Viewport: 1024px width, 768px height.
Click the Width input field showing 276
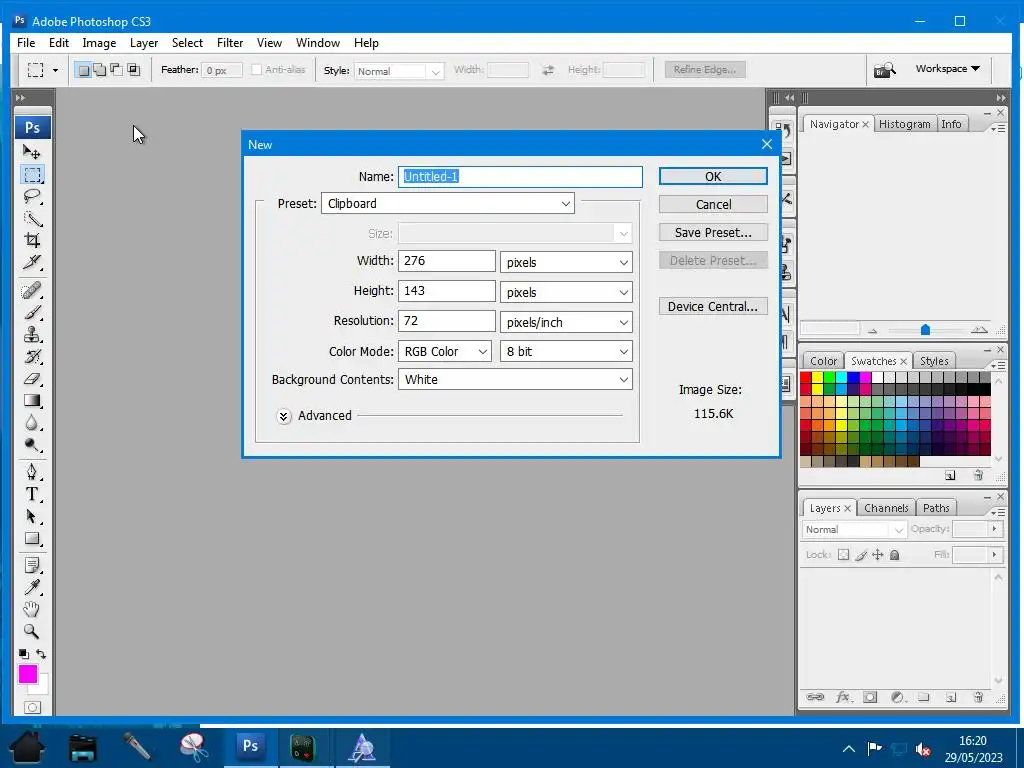[447, 261]
